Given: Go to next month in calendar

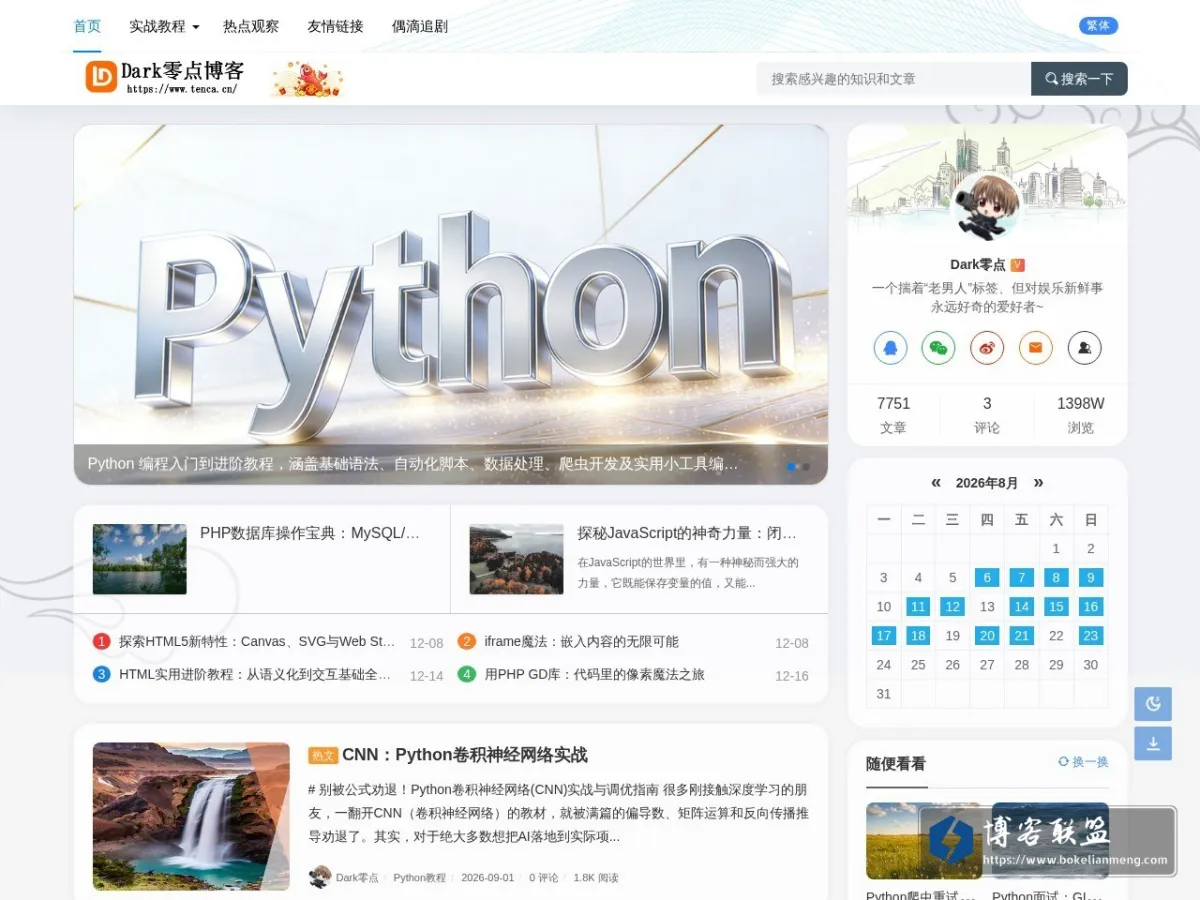Looking at the screenshot, I should coord(1038,482).
